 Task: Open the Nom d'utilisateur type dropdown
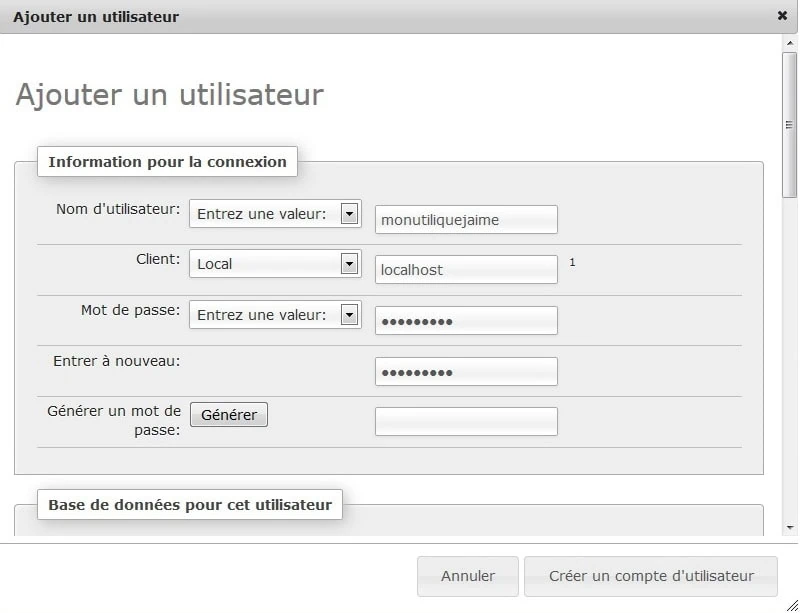(274, 213)
